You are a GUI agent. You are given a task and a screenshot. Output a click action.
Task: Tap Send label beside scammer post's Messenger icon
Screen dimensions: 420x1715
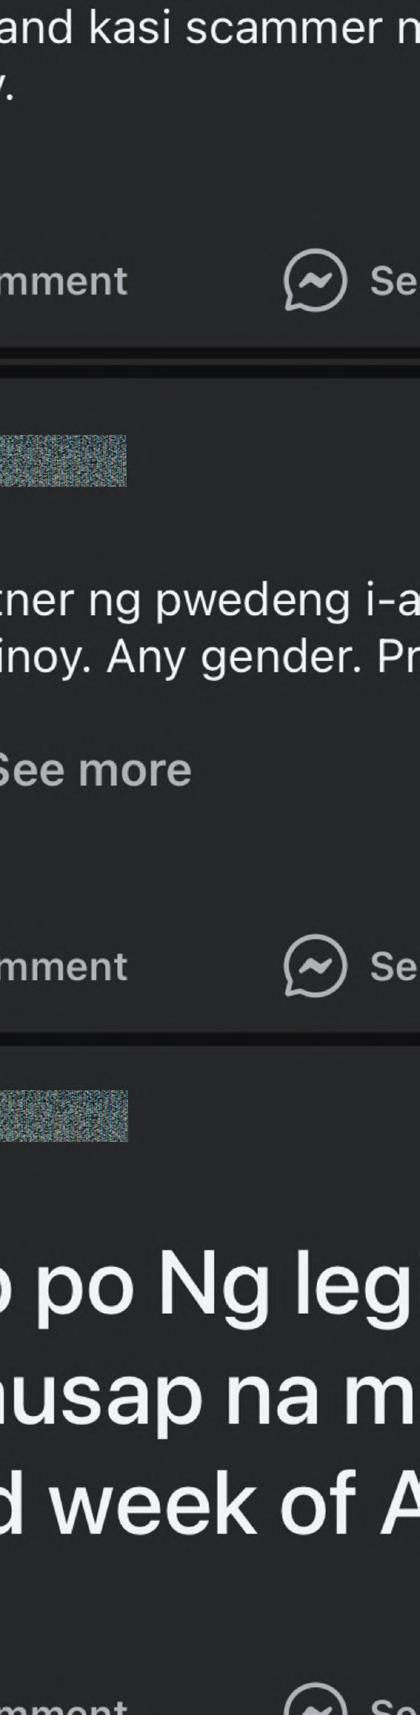394,281
